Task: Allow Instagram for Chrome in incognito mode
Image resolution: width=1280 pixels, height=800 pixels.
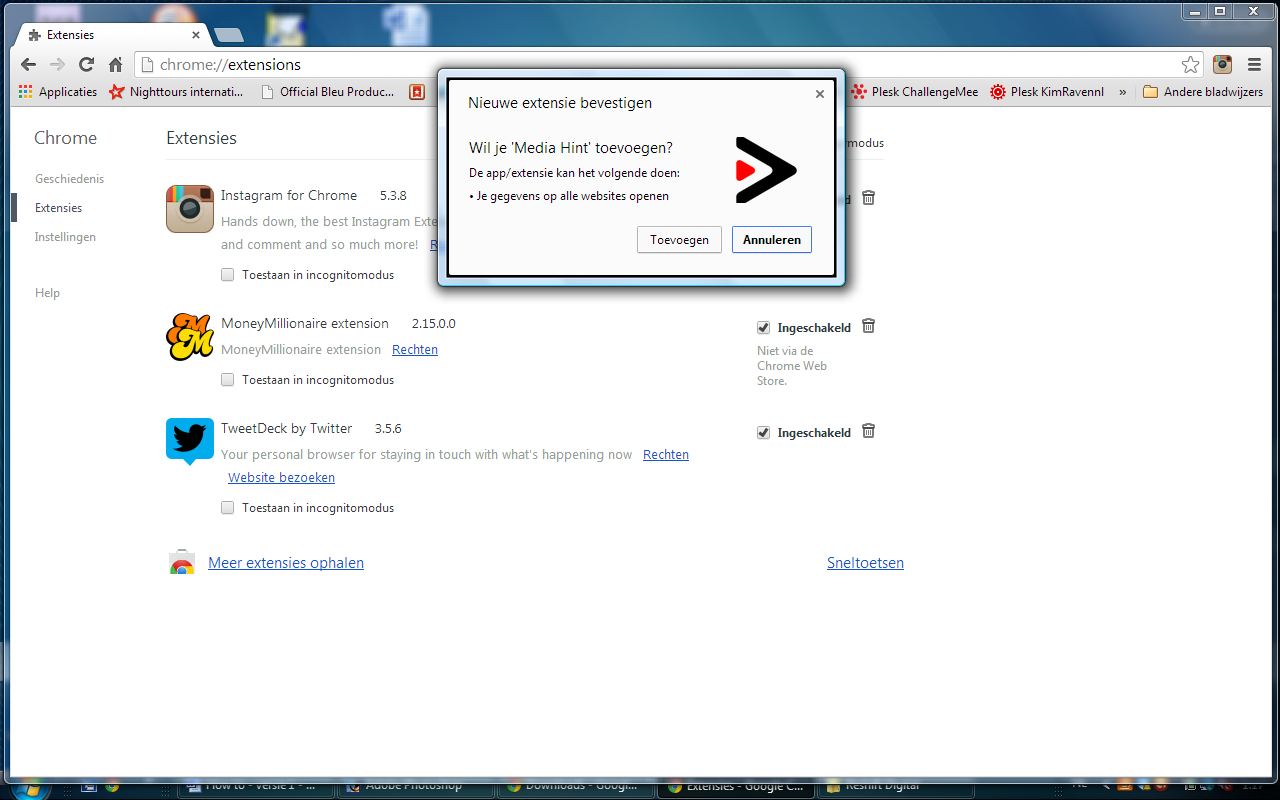Action: pos(228,275)
